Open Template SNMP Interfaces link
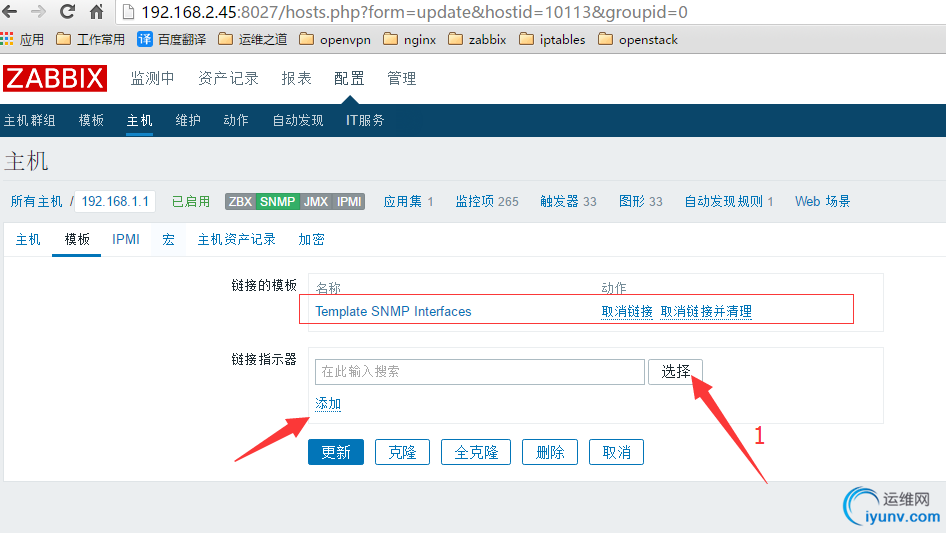Screen dimensions: 946x533 pos(393,311)
